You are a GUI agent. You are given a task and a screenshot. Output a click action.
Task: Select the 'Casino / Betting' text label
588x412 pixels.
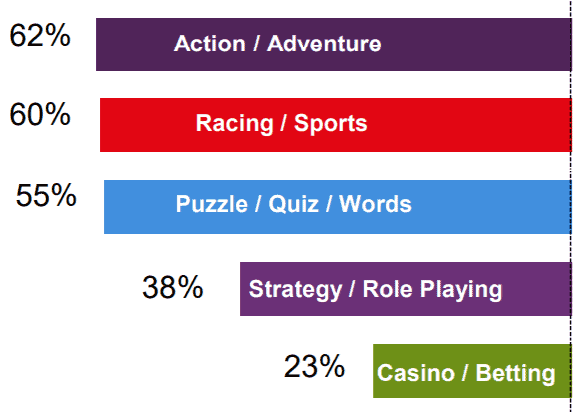point(466,373)
